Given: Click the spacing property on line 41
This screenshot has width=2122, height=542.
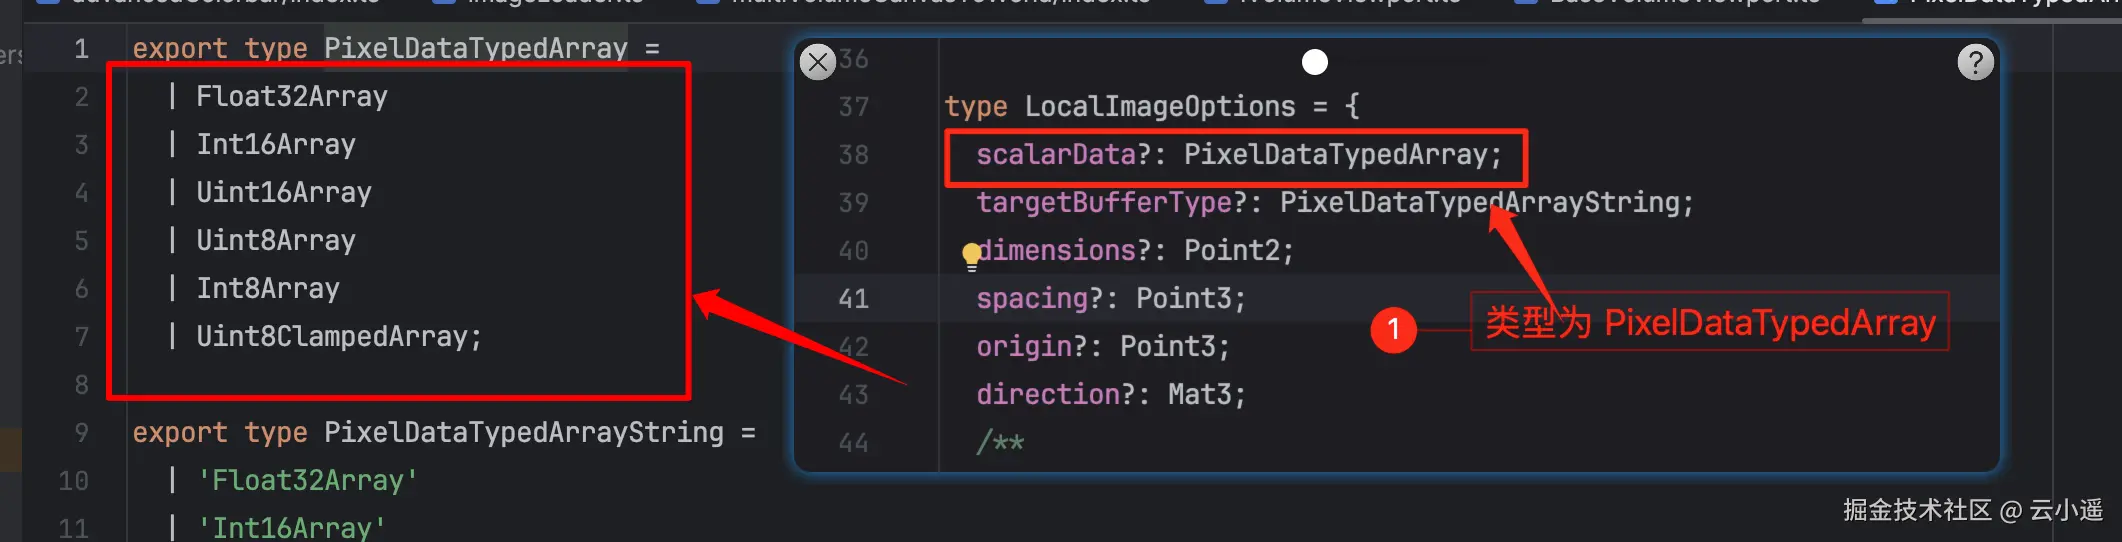Looking at the screenshot, I should [x=1032, y=299].
